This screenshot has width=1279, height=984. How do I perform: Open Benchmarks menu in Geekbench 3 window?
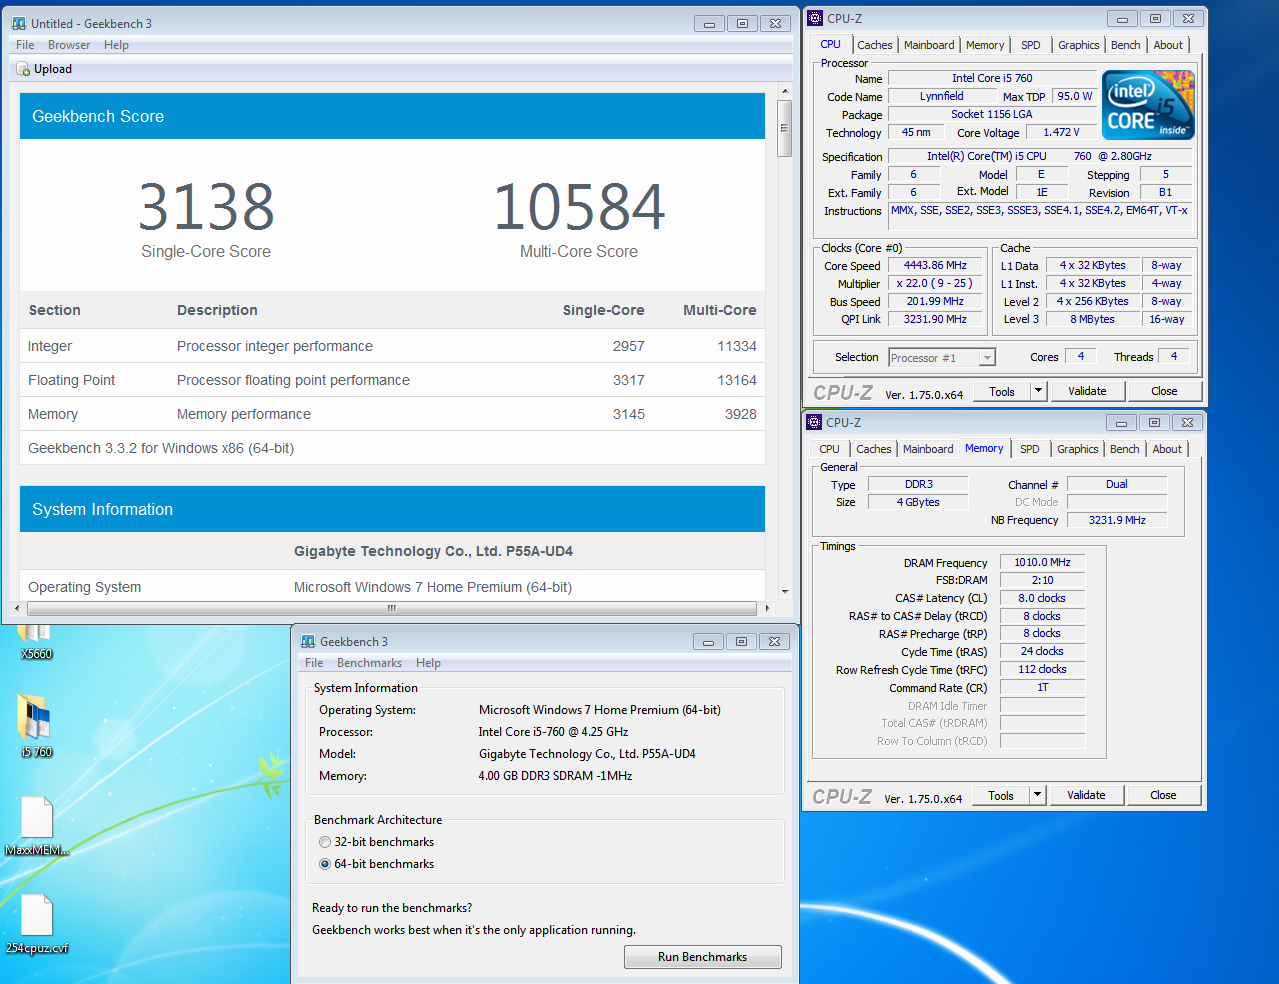pyautogui.click(x=369, y=663)
